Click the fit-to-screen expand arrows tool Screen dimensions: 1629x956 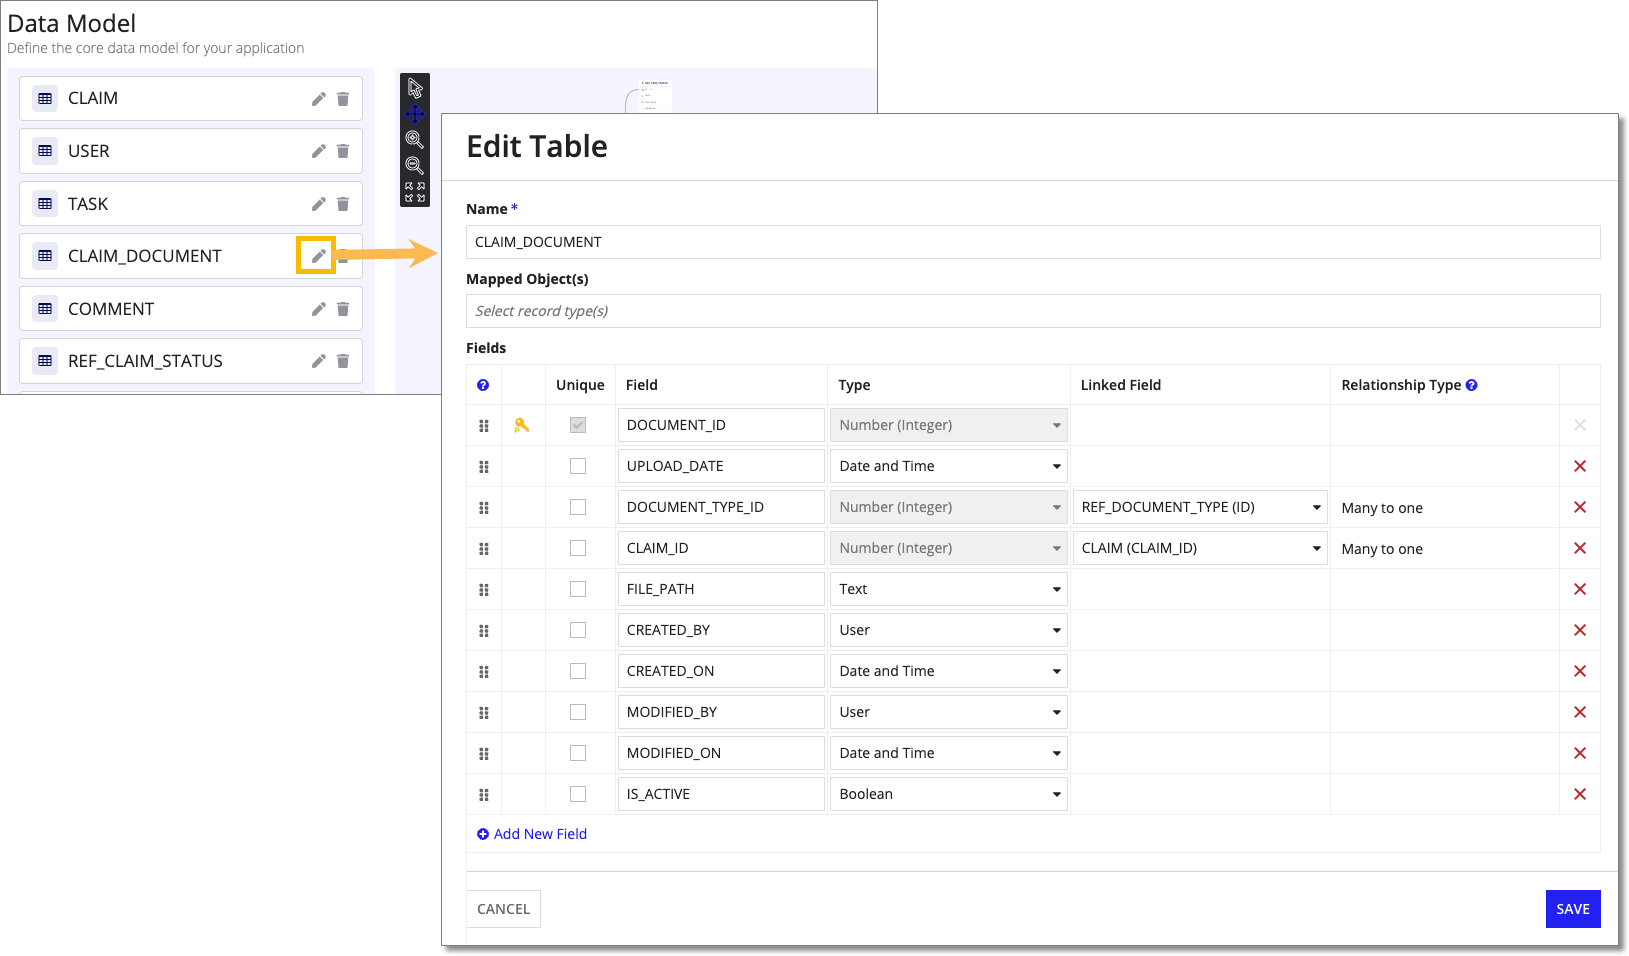(415, 192)
